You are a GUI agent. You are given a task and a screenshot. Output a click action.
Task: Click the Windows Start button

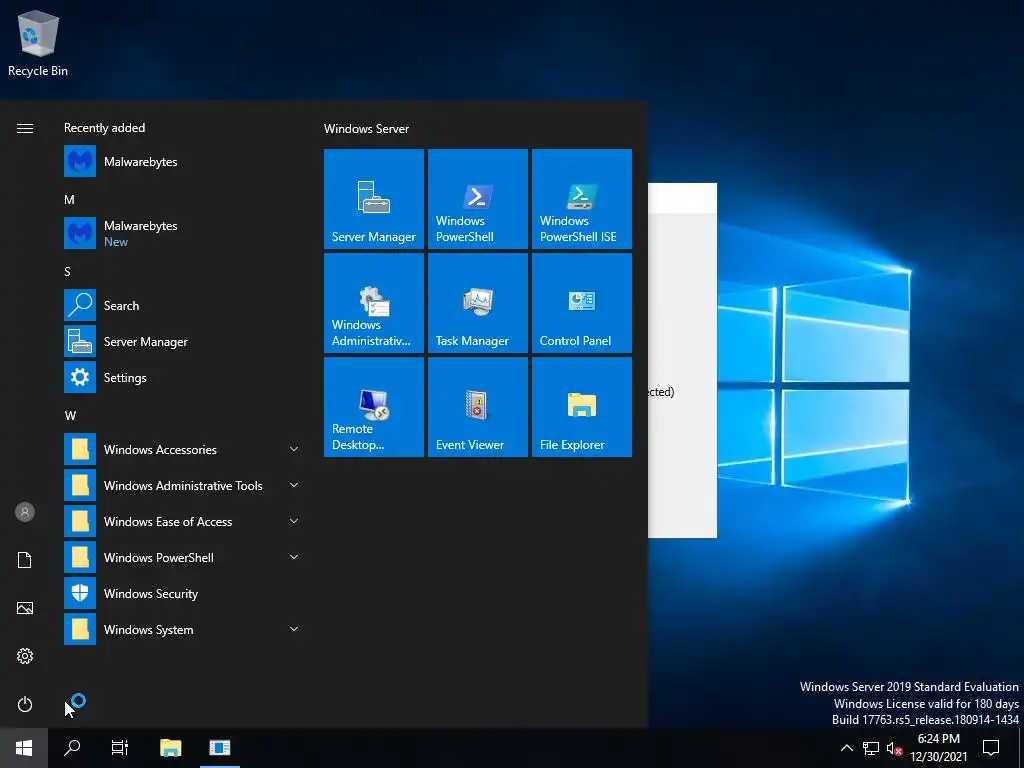pos(24,747)
